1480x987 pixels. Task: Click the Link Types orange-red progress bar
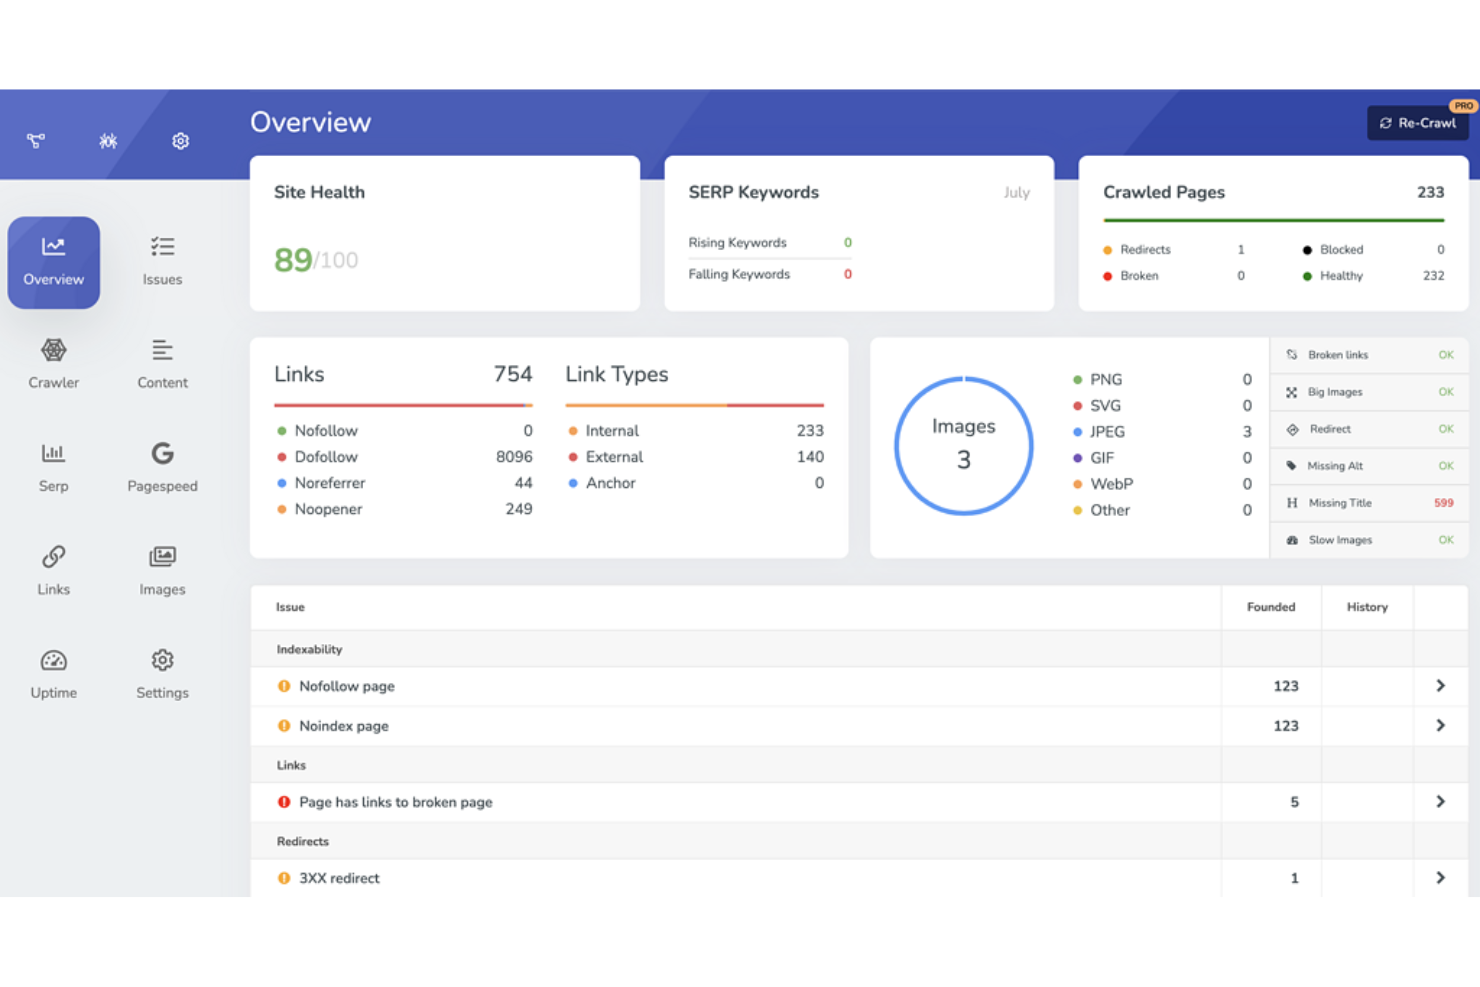pyautogui.click(x=695, y=405)
